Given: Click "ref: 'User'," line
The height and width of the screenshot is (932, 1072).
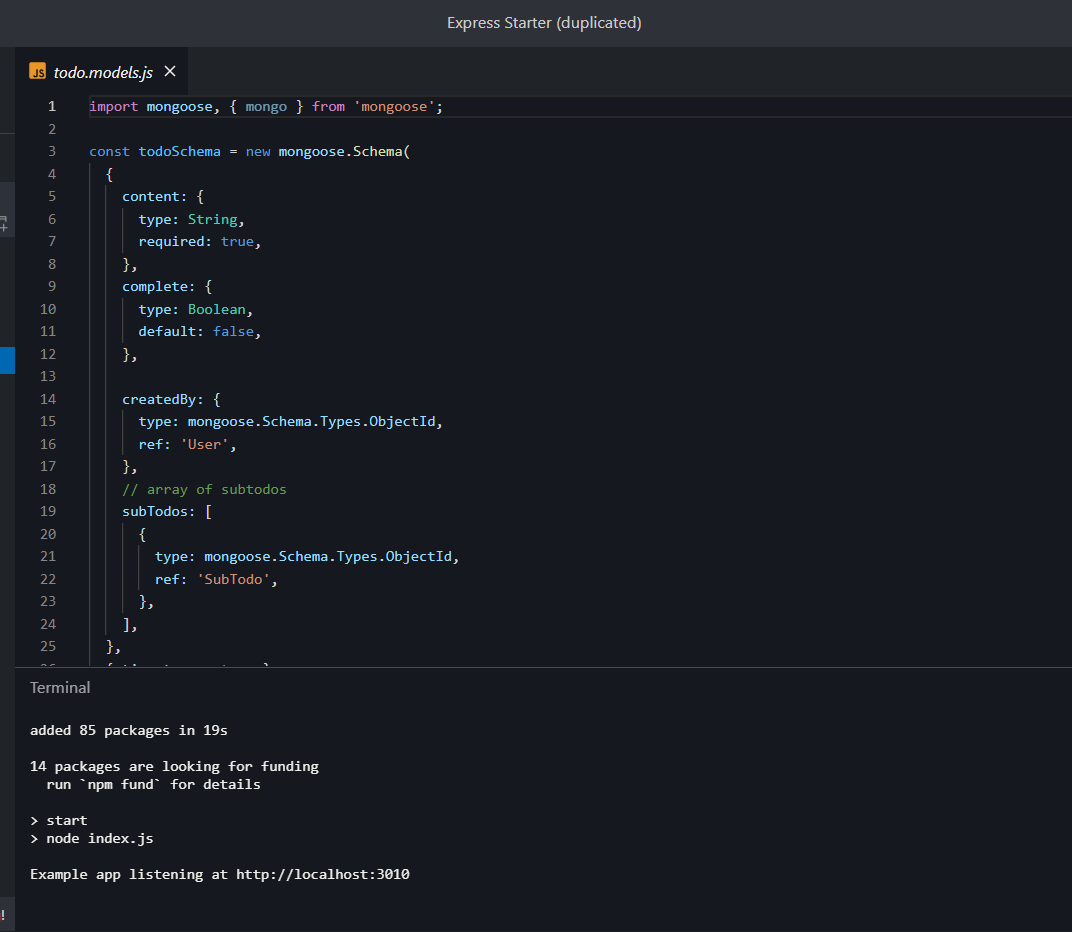Looking at the screenshot, I should point(187,444).
